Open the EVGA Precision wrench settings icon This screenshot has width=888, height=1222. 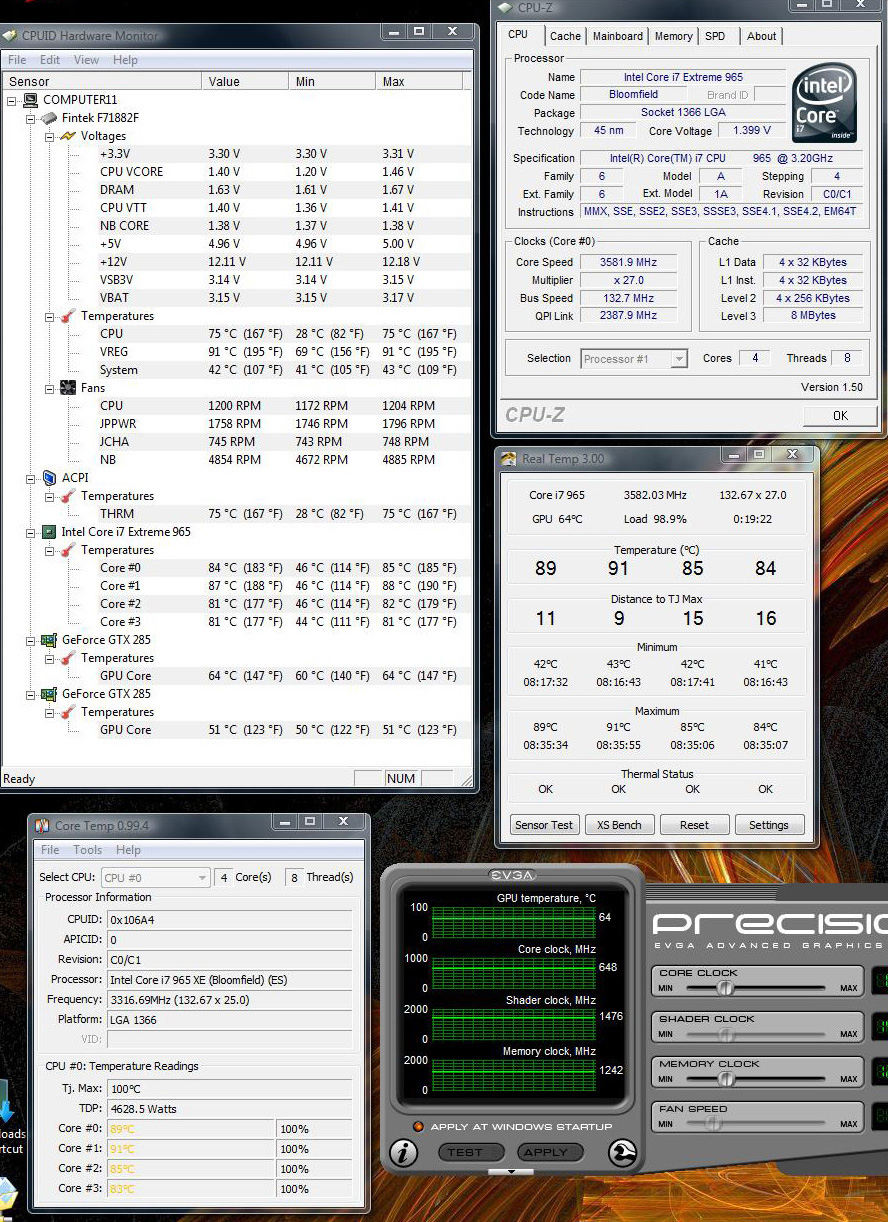(x=622, y=1153)
